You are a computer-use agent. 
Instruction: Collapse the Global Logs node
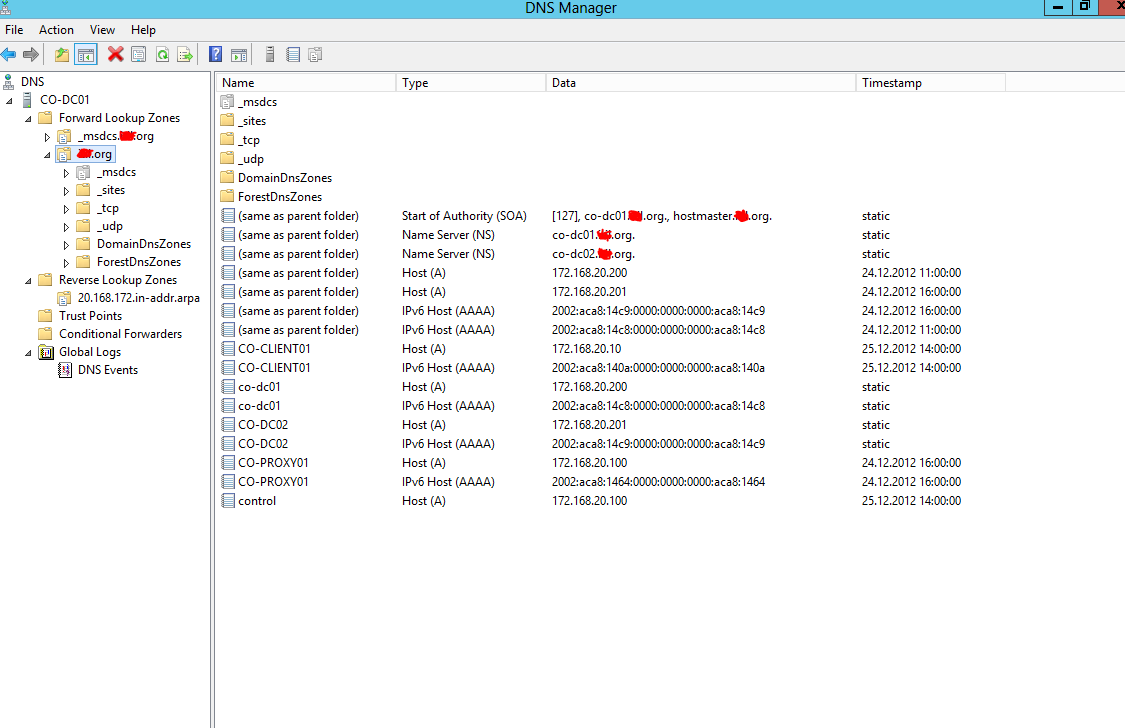click(28, 352)
